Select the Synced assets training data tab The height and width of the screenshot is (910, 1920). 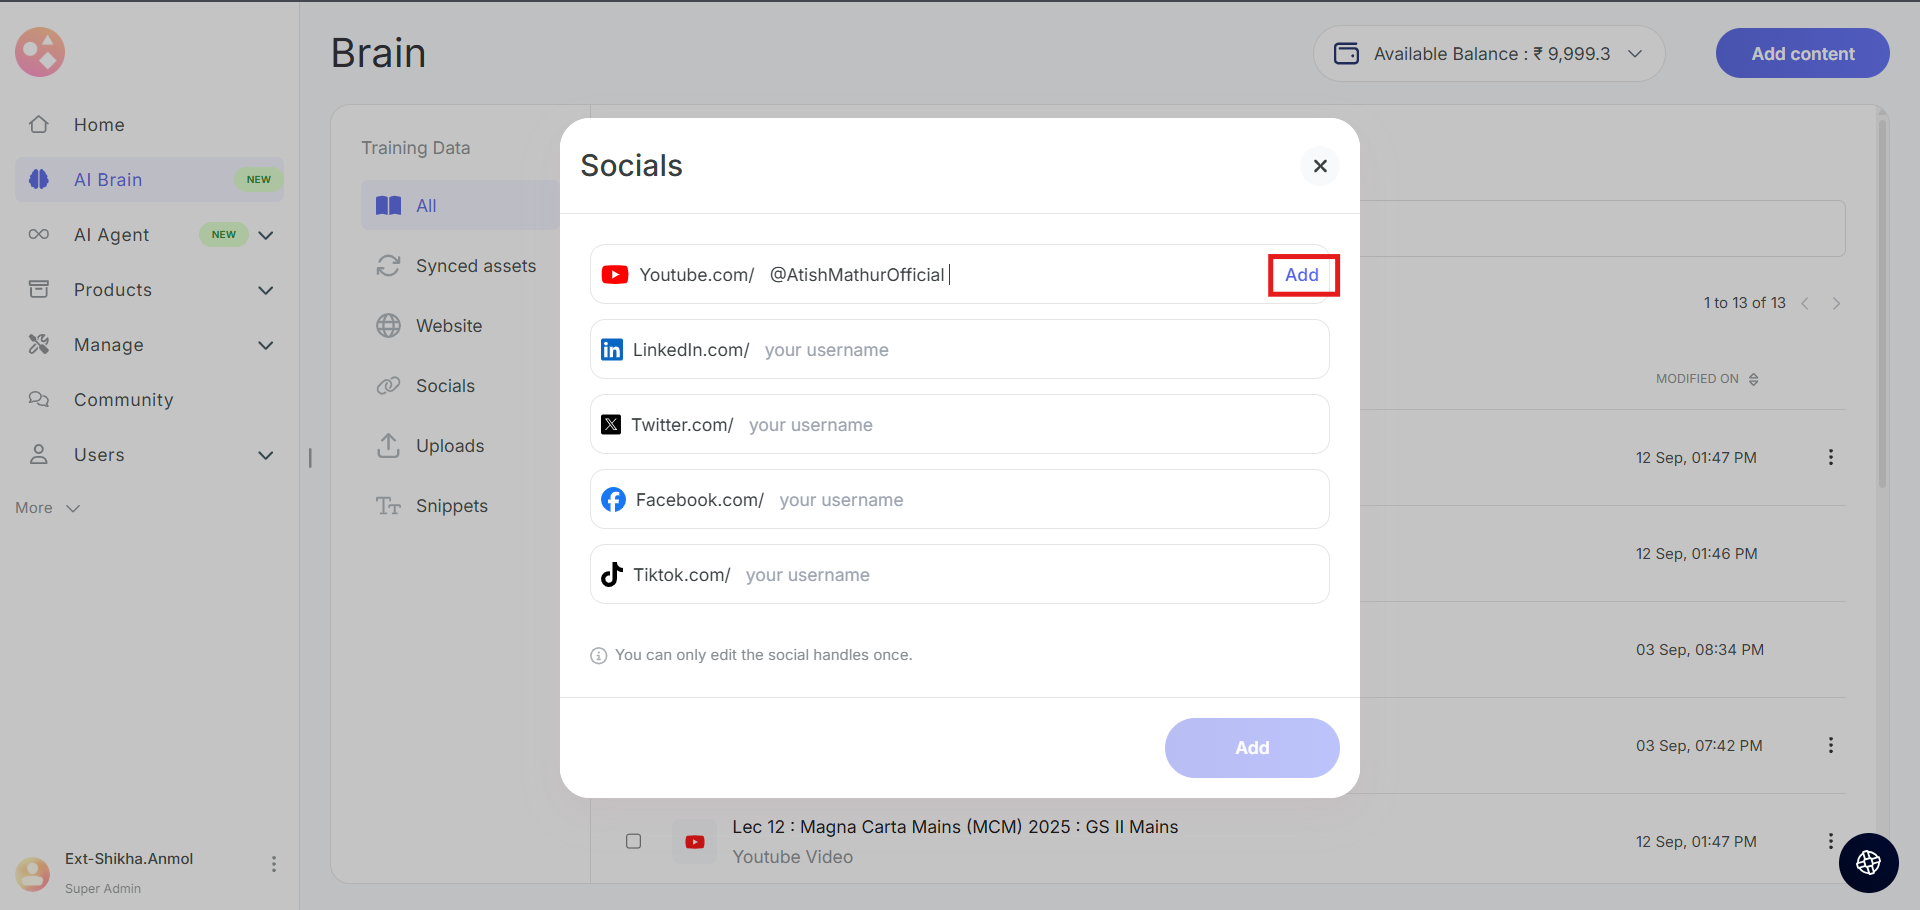tap(475, 266)
